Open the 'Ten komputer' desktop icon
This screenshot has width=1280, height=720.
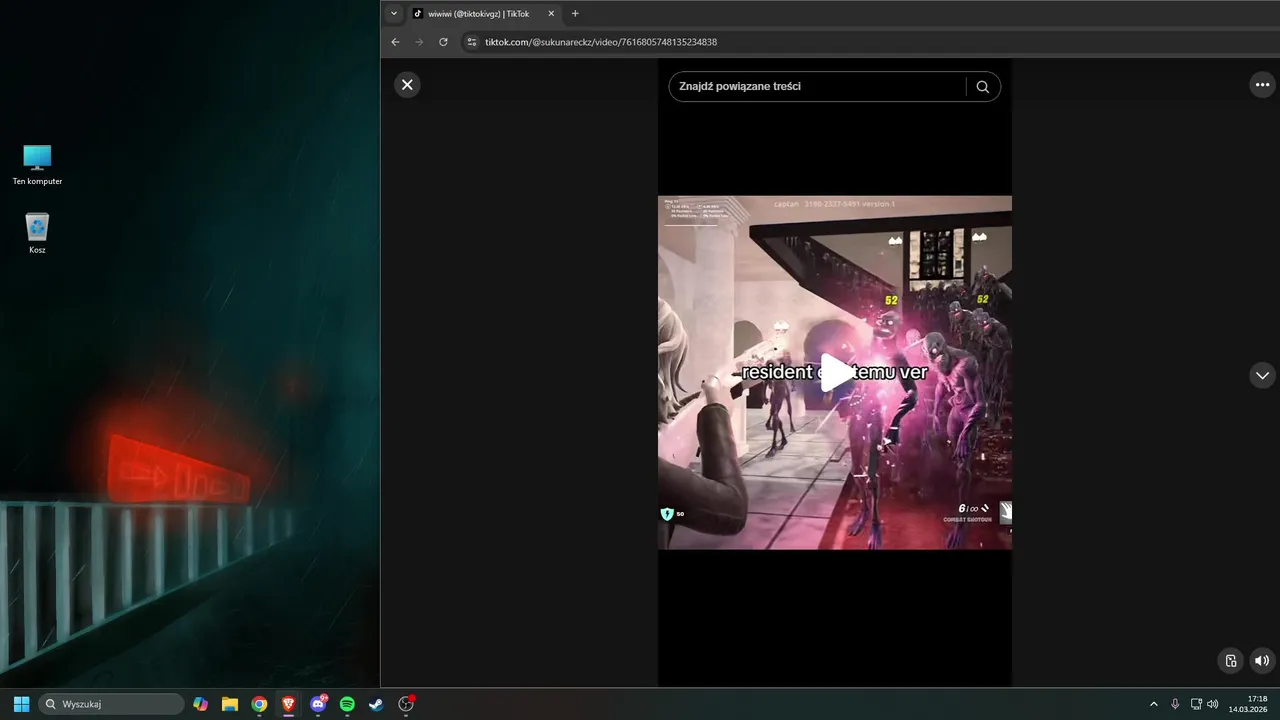(x=37, y=165)
